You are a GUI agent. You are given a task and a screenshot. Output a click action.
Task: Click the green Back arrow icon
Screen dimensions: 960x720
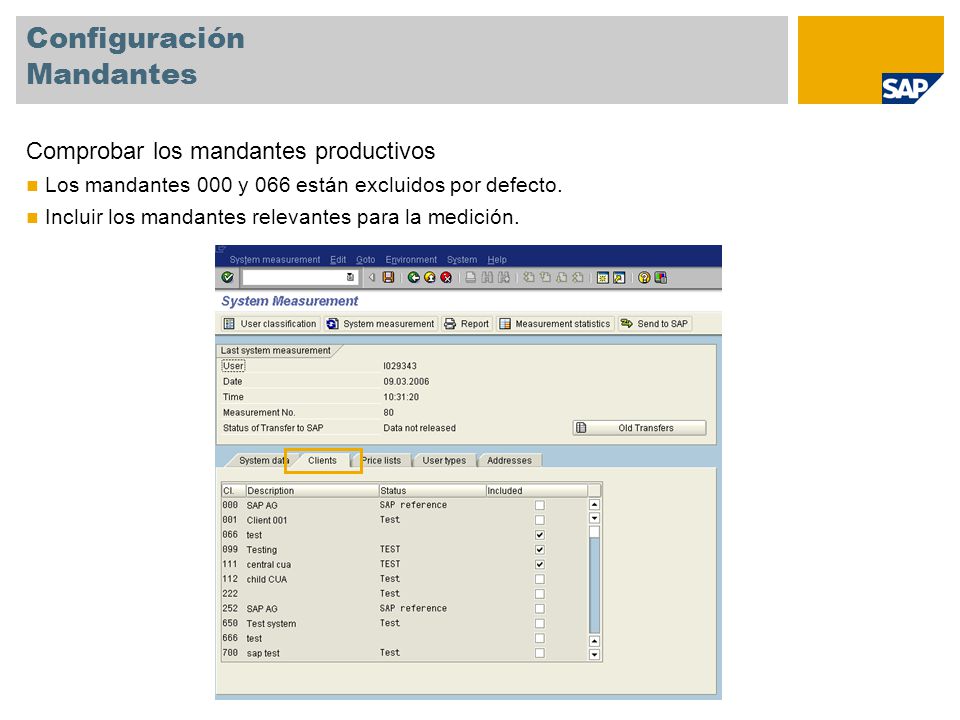[413, 277]
